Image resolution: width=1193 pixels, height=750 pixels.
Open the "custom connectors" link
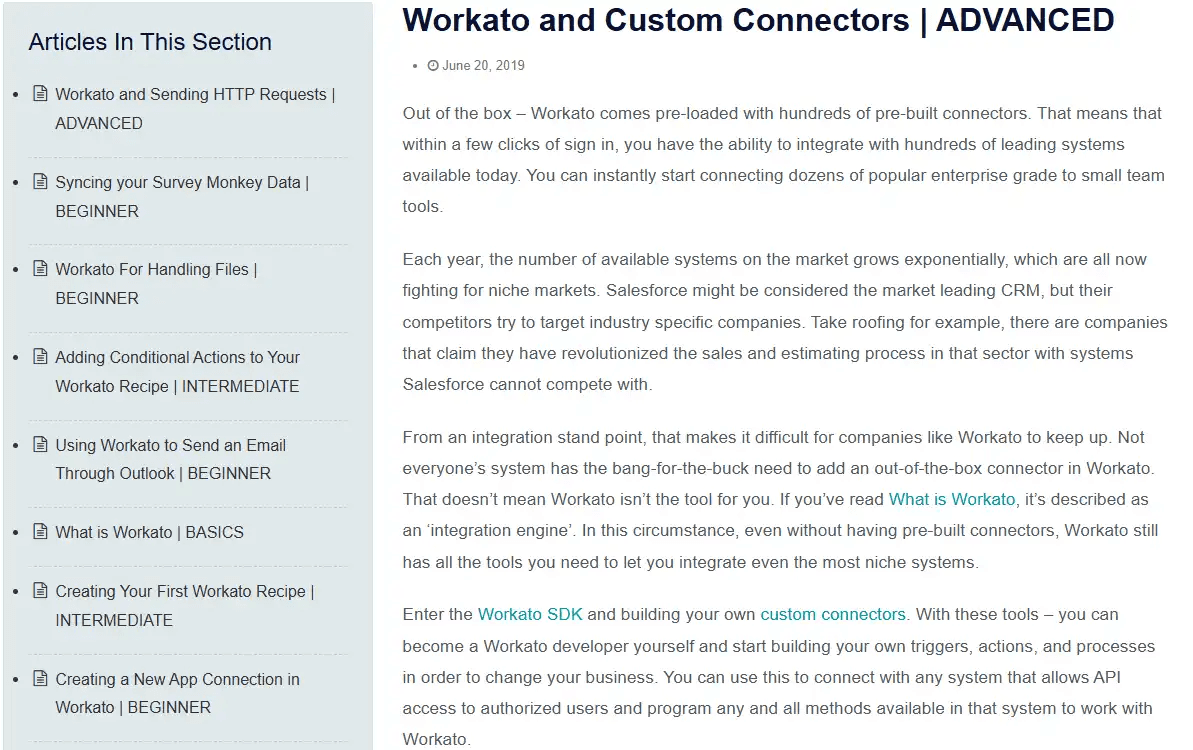pos(832,614)
